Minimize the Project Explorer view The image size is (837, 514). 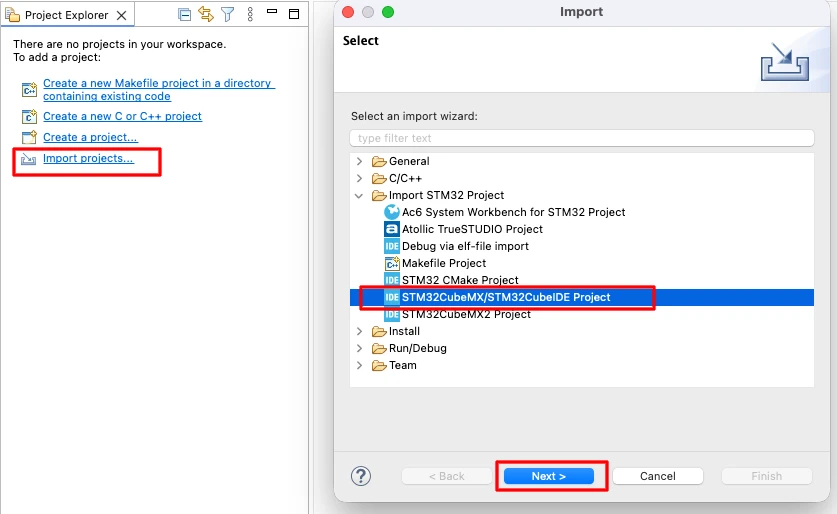coord(272,11)
